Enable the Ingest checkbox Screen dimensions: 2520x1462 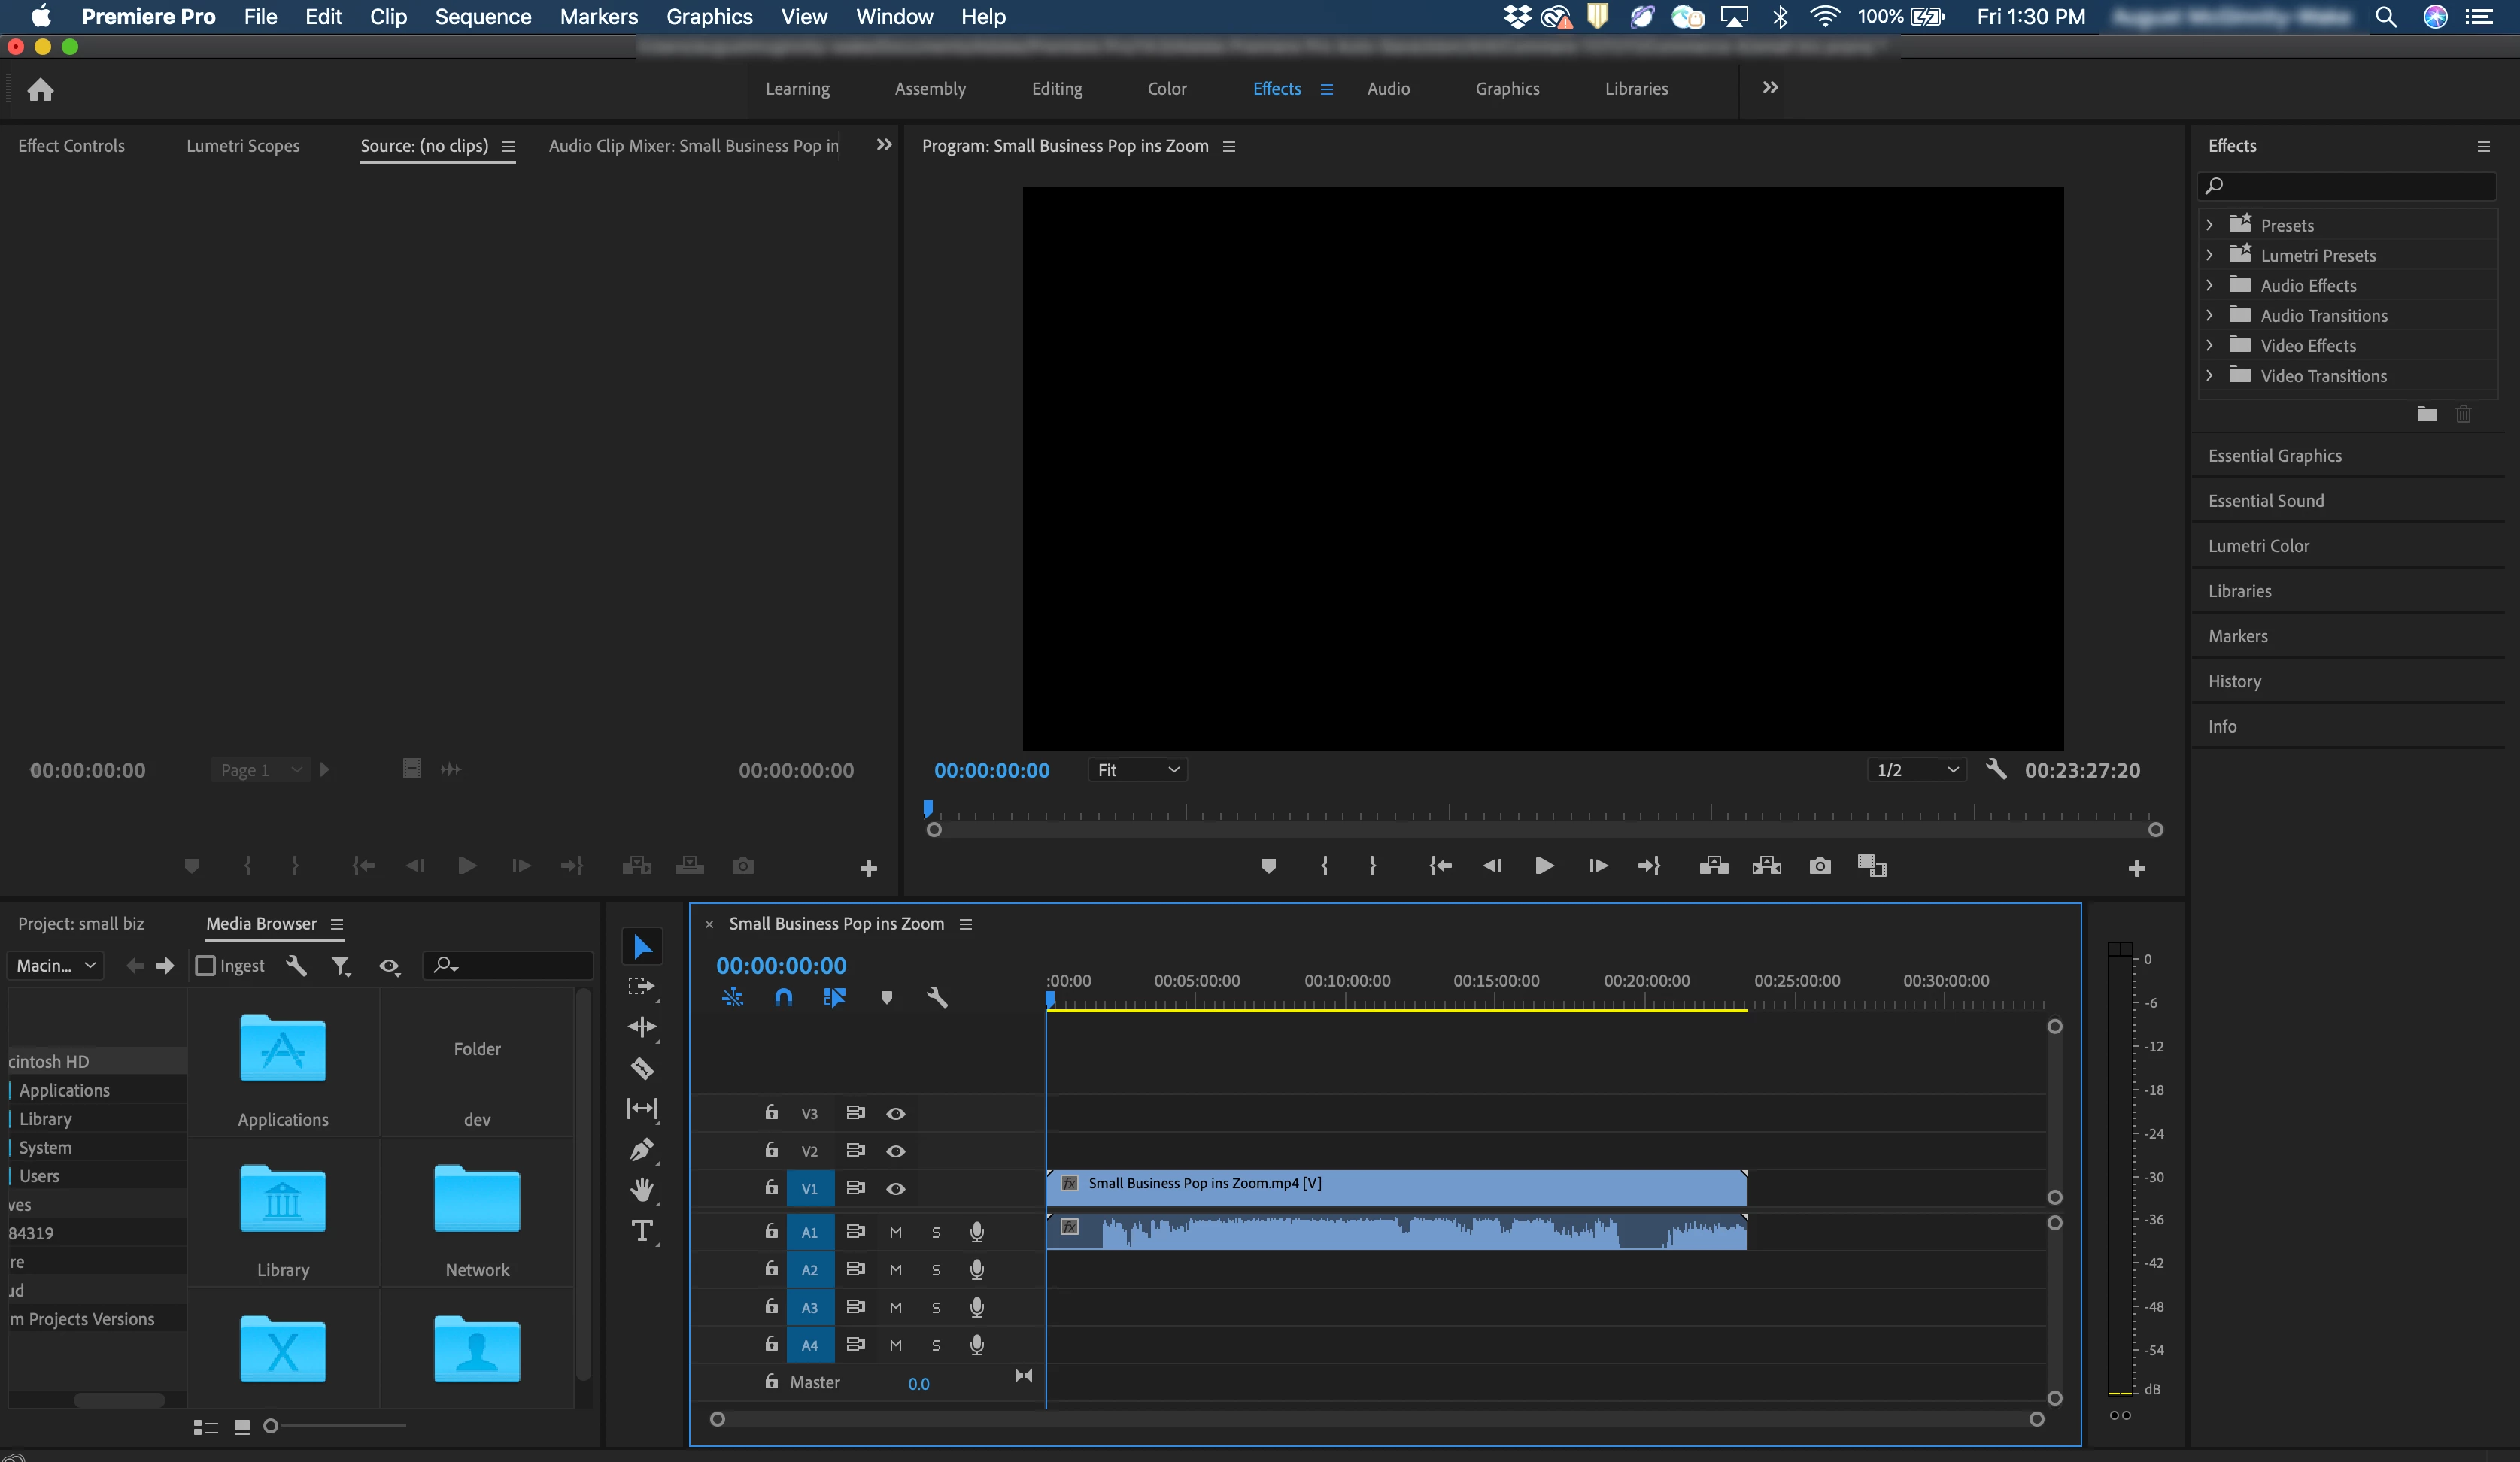205,965
